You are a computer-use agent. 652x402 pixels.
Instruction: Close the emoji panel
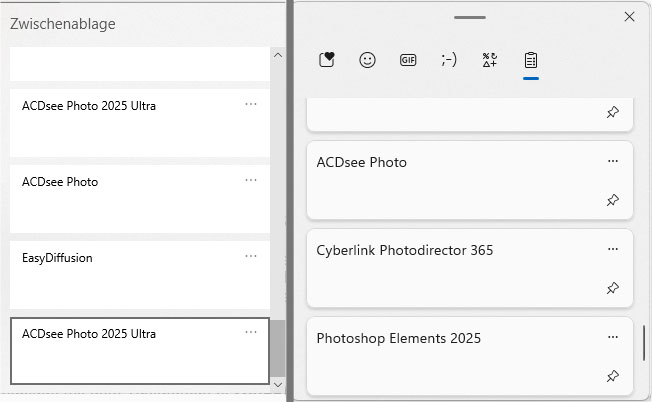629,17
